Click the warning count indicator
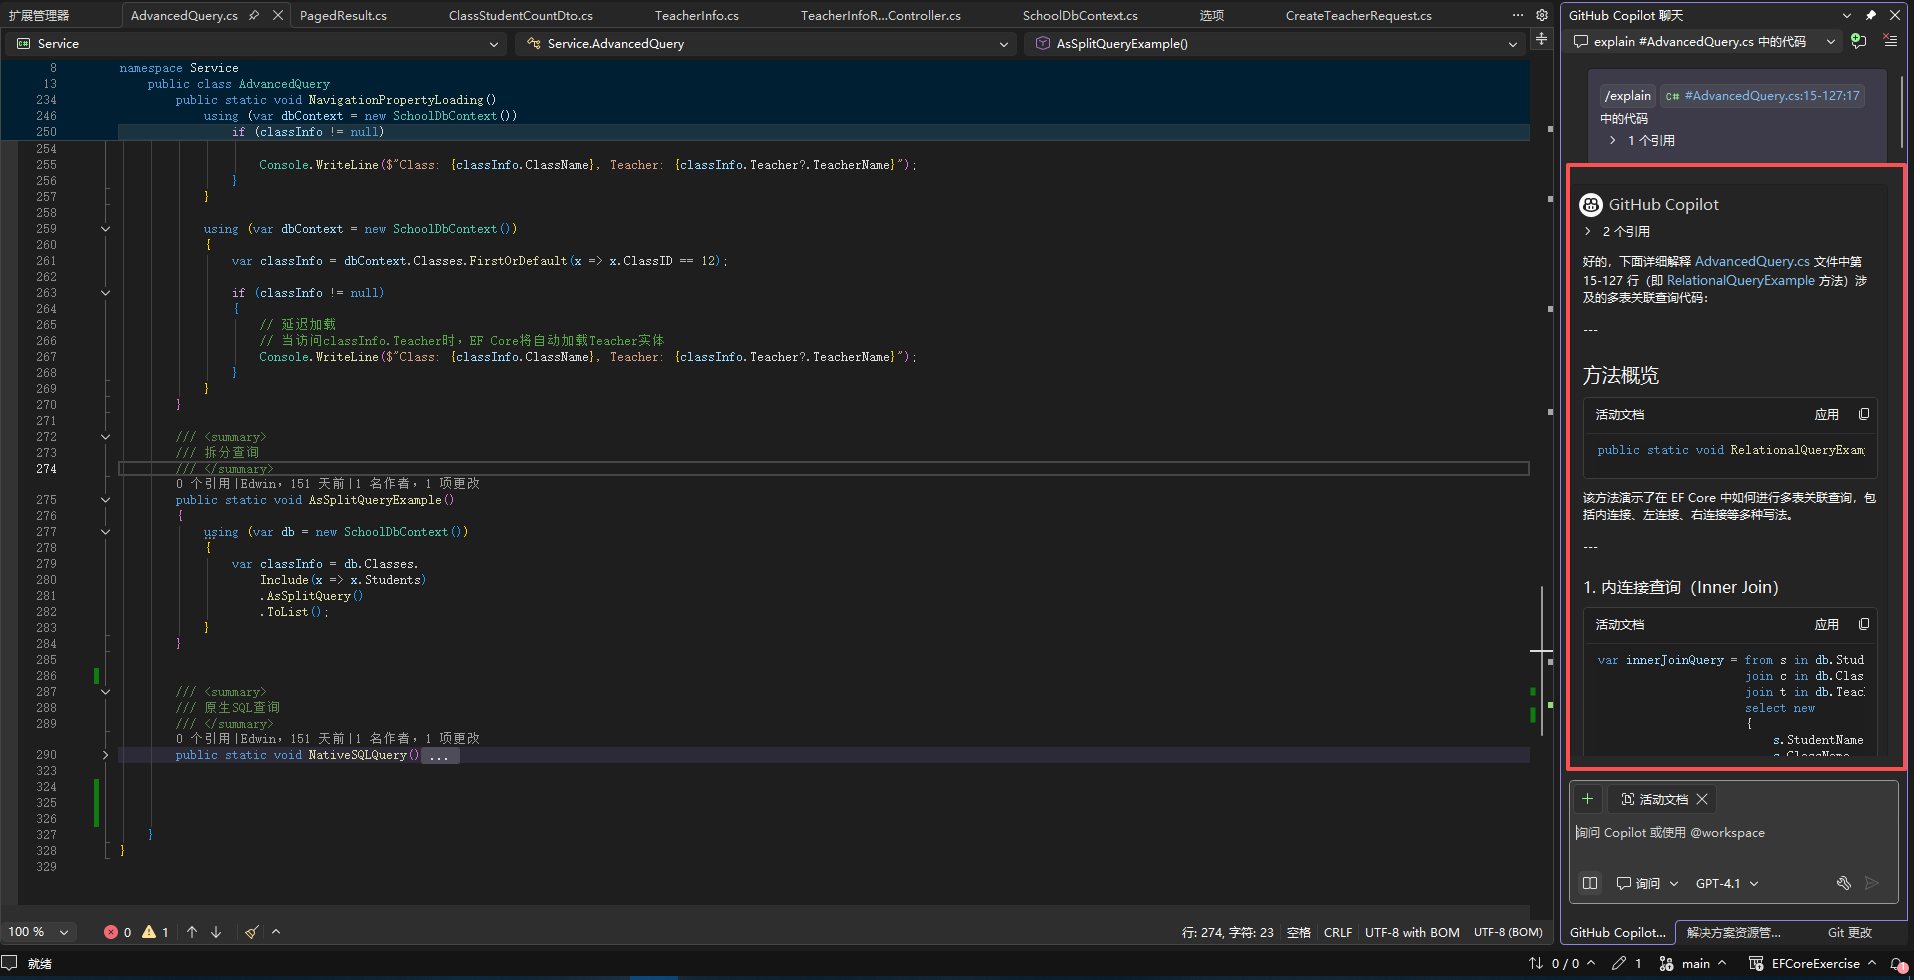Screen dimensions: 1920x980 [x=155, y=932]
